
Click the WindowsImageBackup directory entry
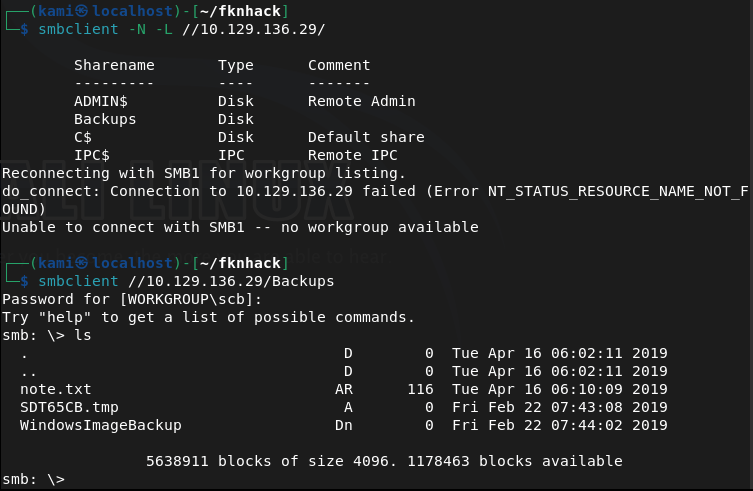tap(100, 425)
